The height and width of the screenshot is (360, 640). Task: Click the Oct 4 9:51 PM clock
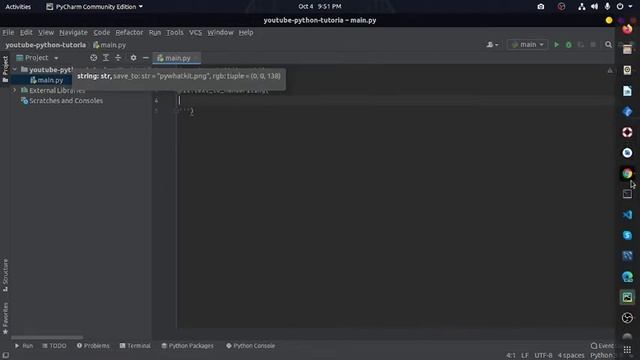coord(320,7)
